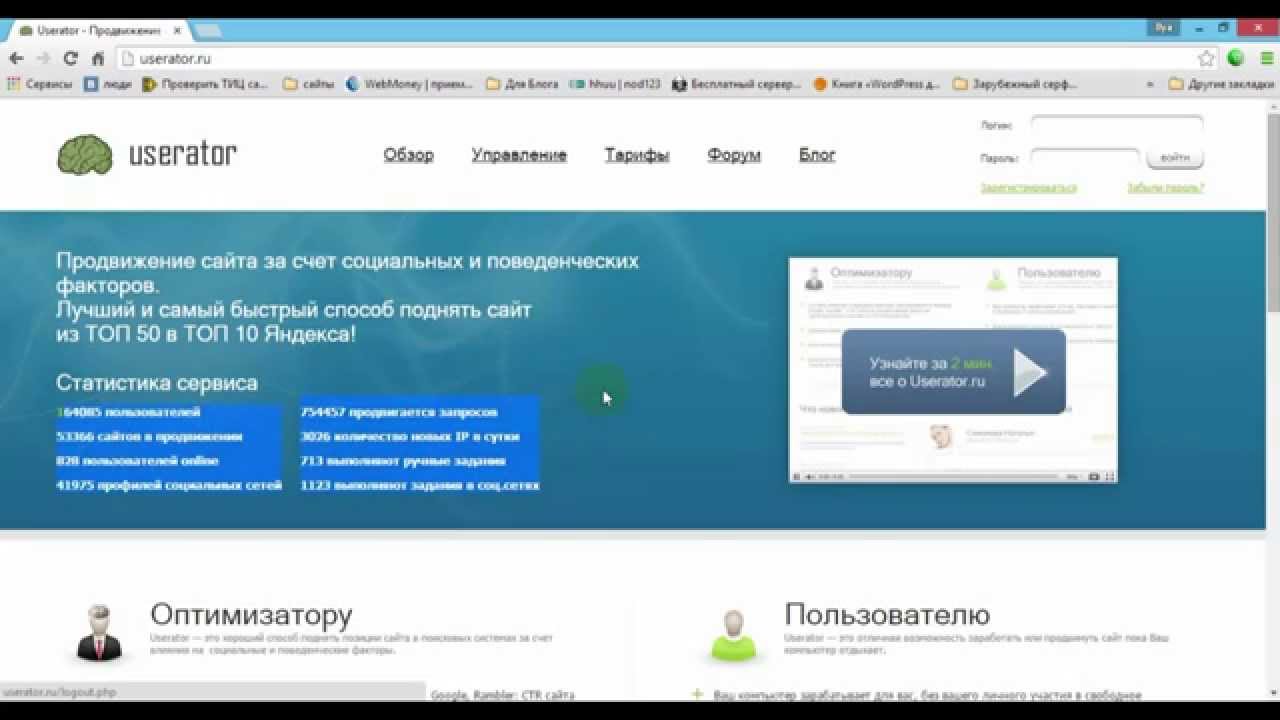
Task: Open the Проверить ТИЦ bookmark
Action: point(205,85)
